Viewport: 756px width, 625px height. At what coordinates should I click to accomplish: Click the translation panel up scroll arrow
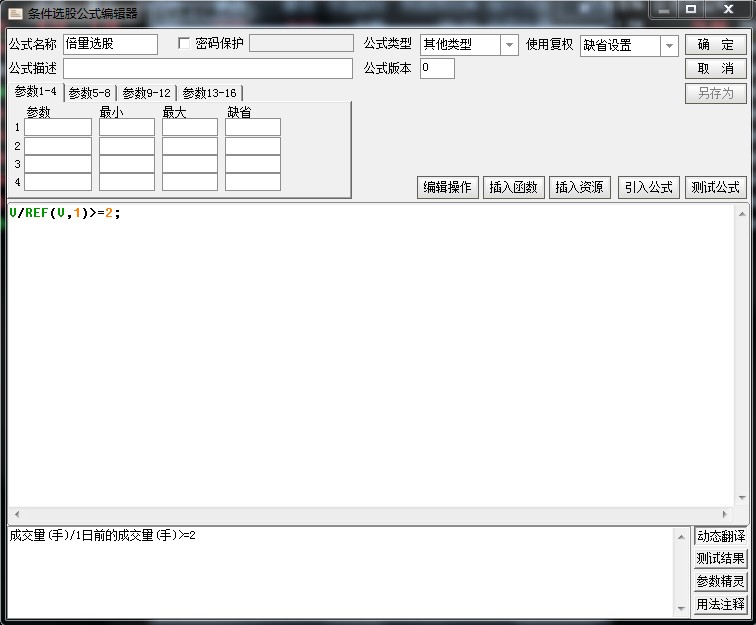pos(681,536)
